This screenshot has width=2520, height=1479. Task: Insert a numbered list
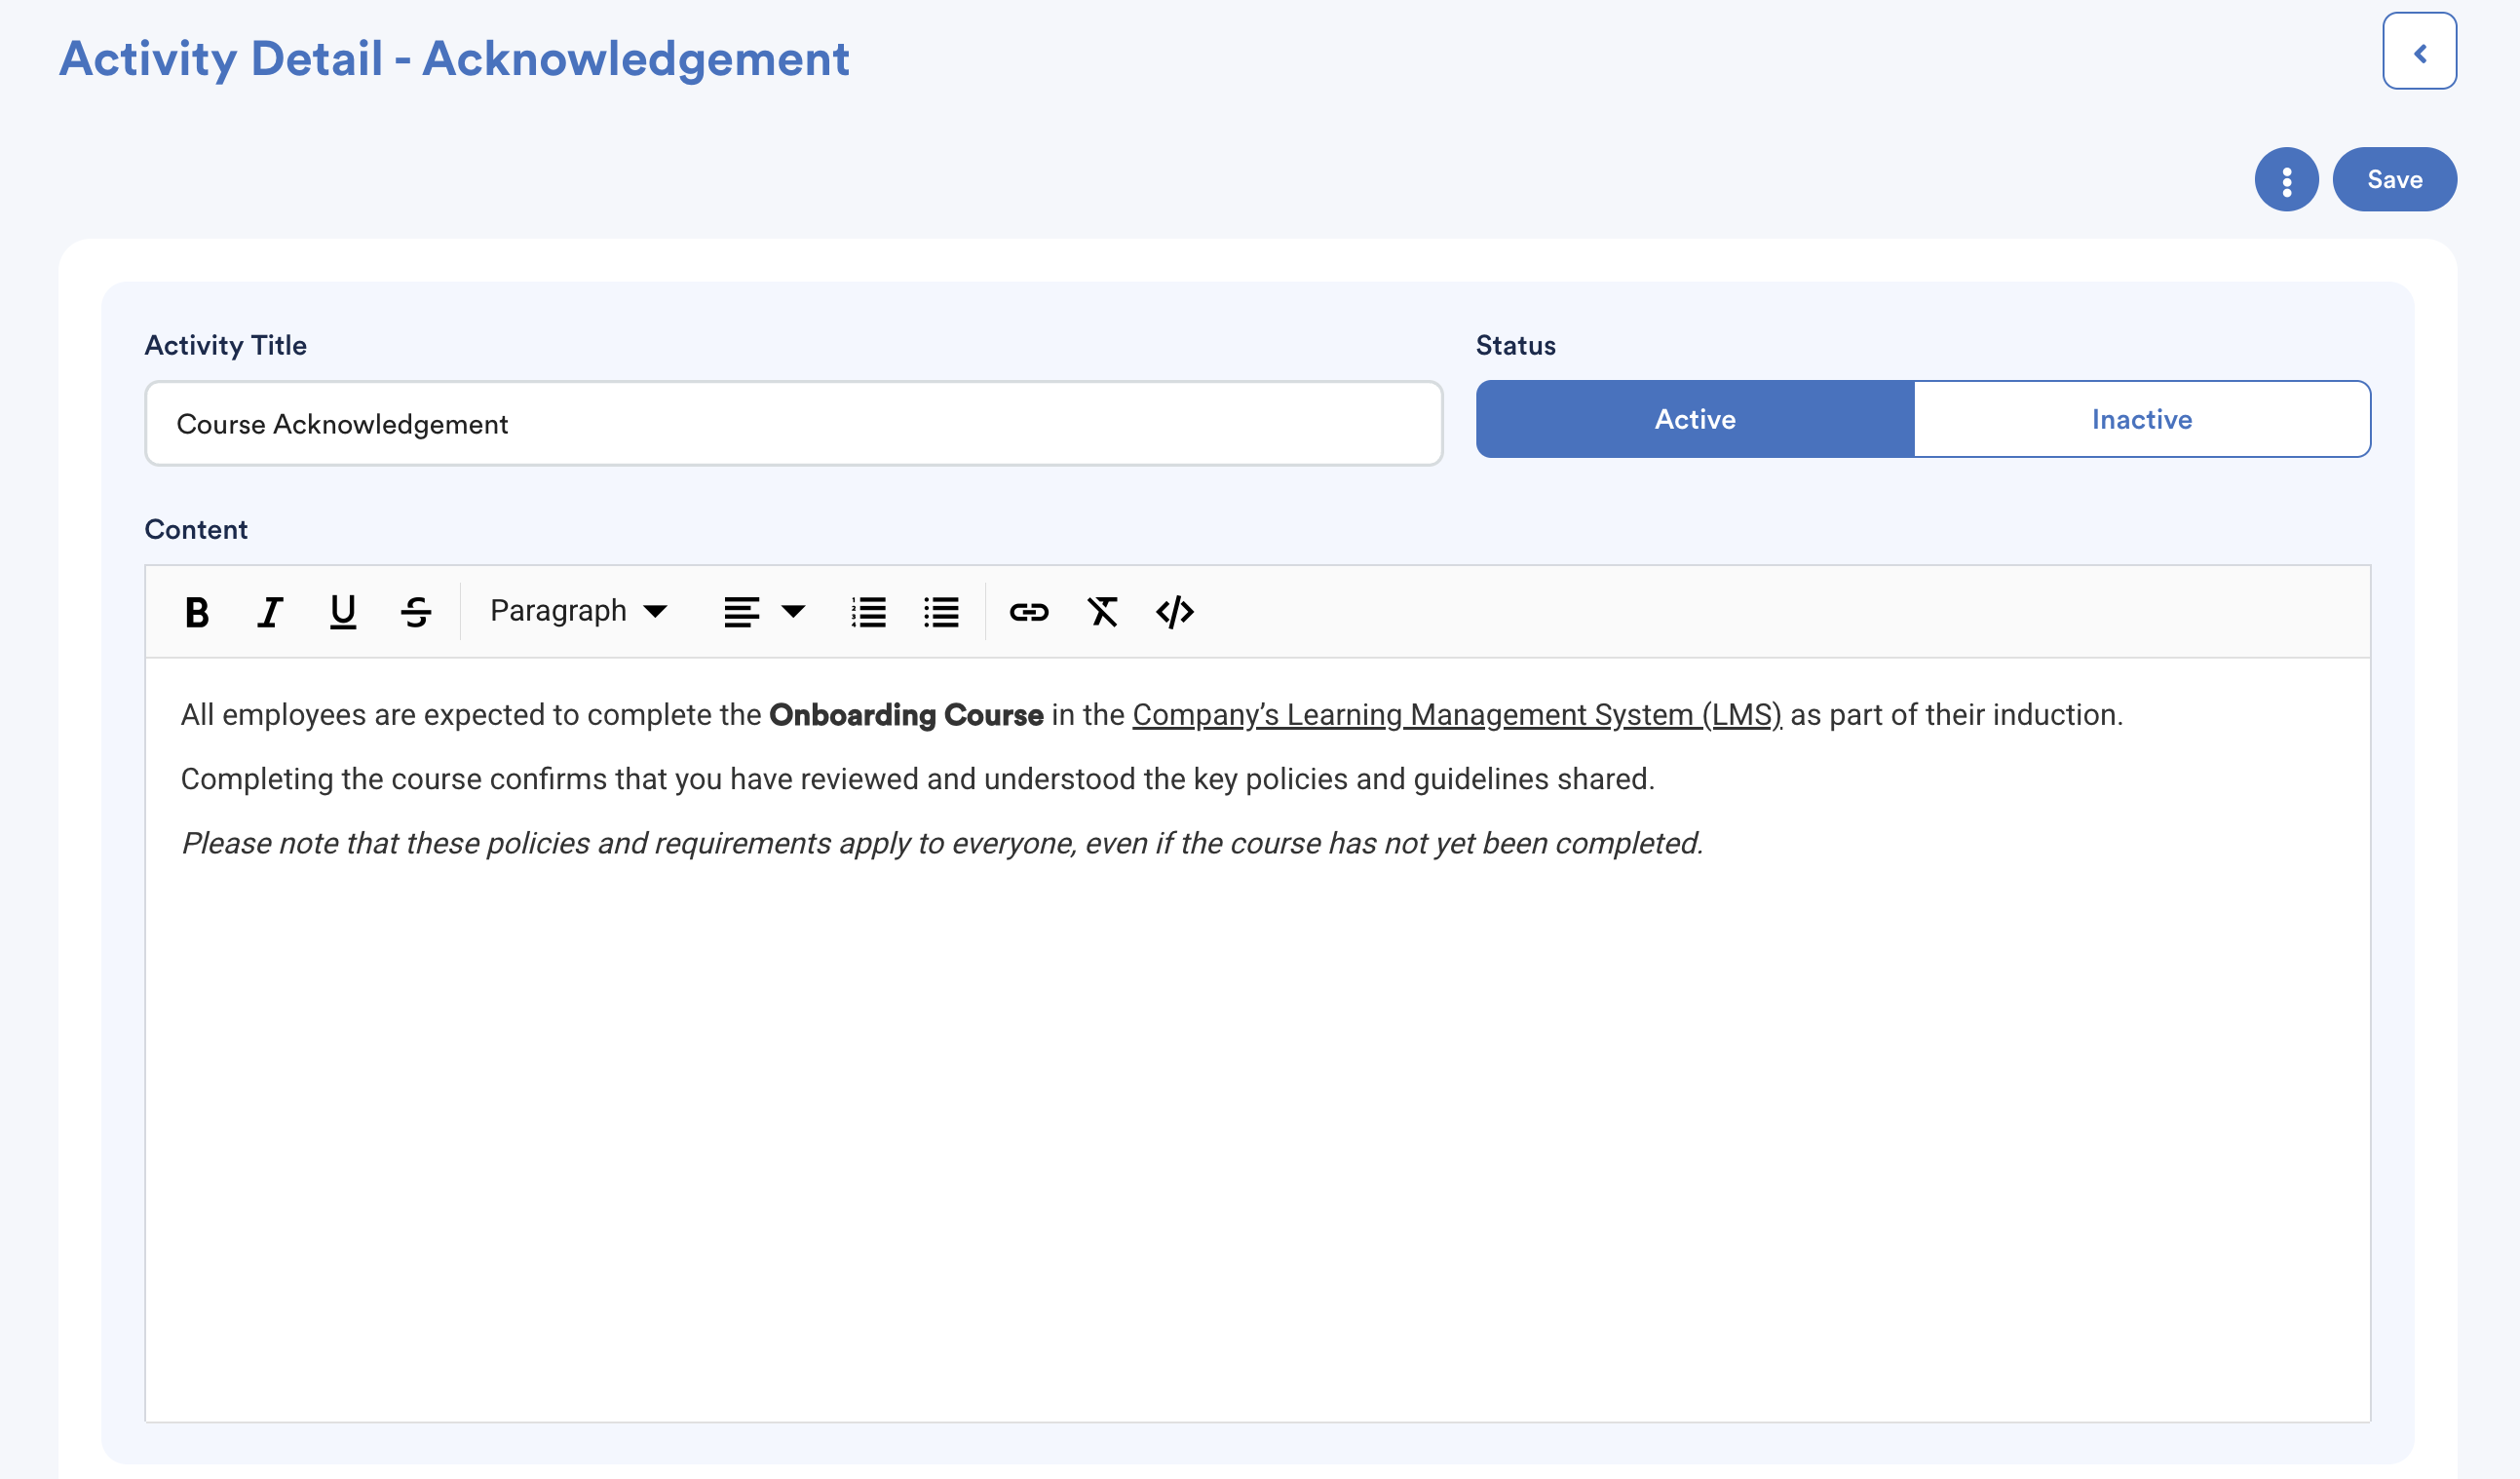click(868, 611)
